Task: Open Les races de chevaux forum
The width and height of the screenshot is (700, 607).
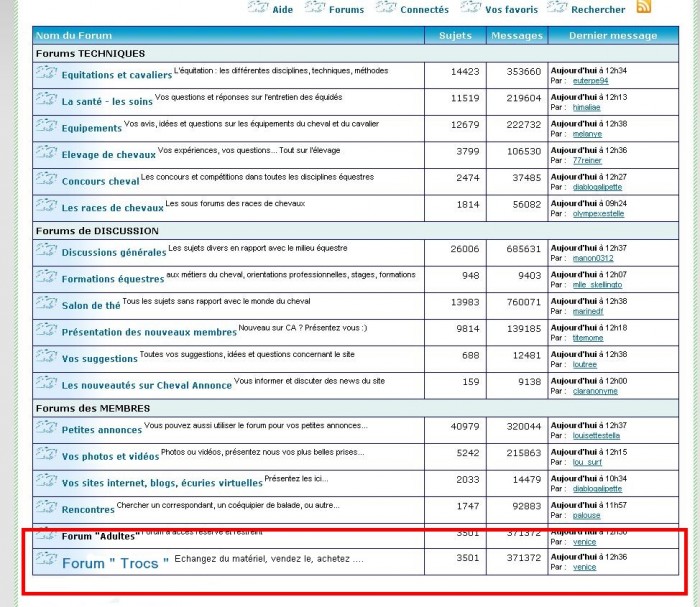Action: tap(112, 208)
